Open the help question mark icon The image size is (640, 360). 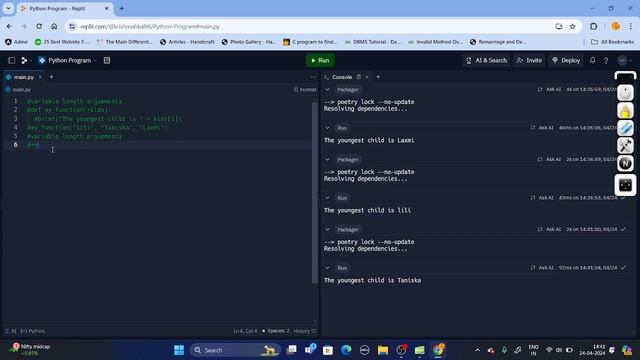click(x=606, y=60)
